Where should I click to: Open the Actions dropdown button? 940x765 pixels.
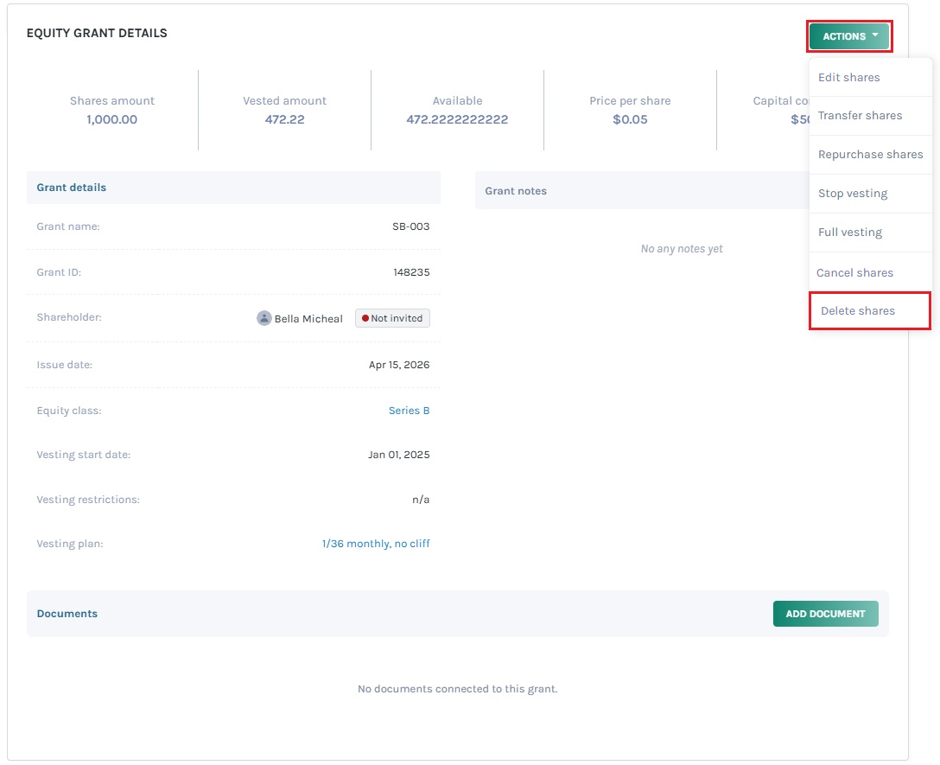point(849,36)
